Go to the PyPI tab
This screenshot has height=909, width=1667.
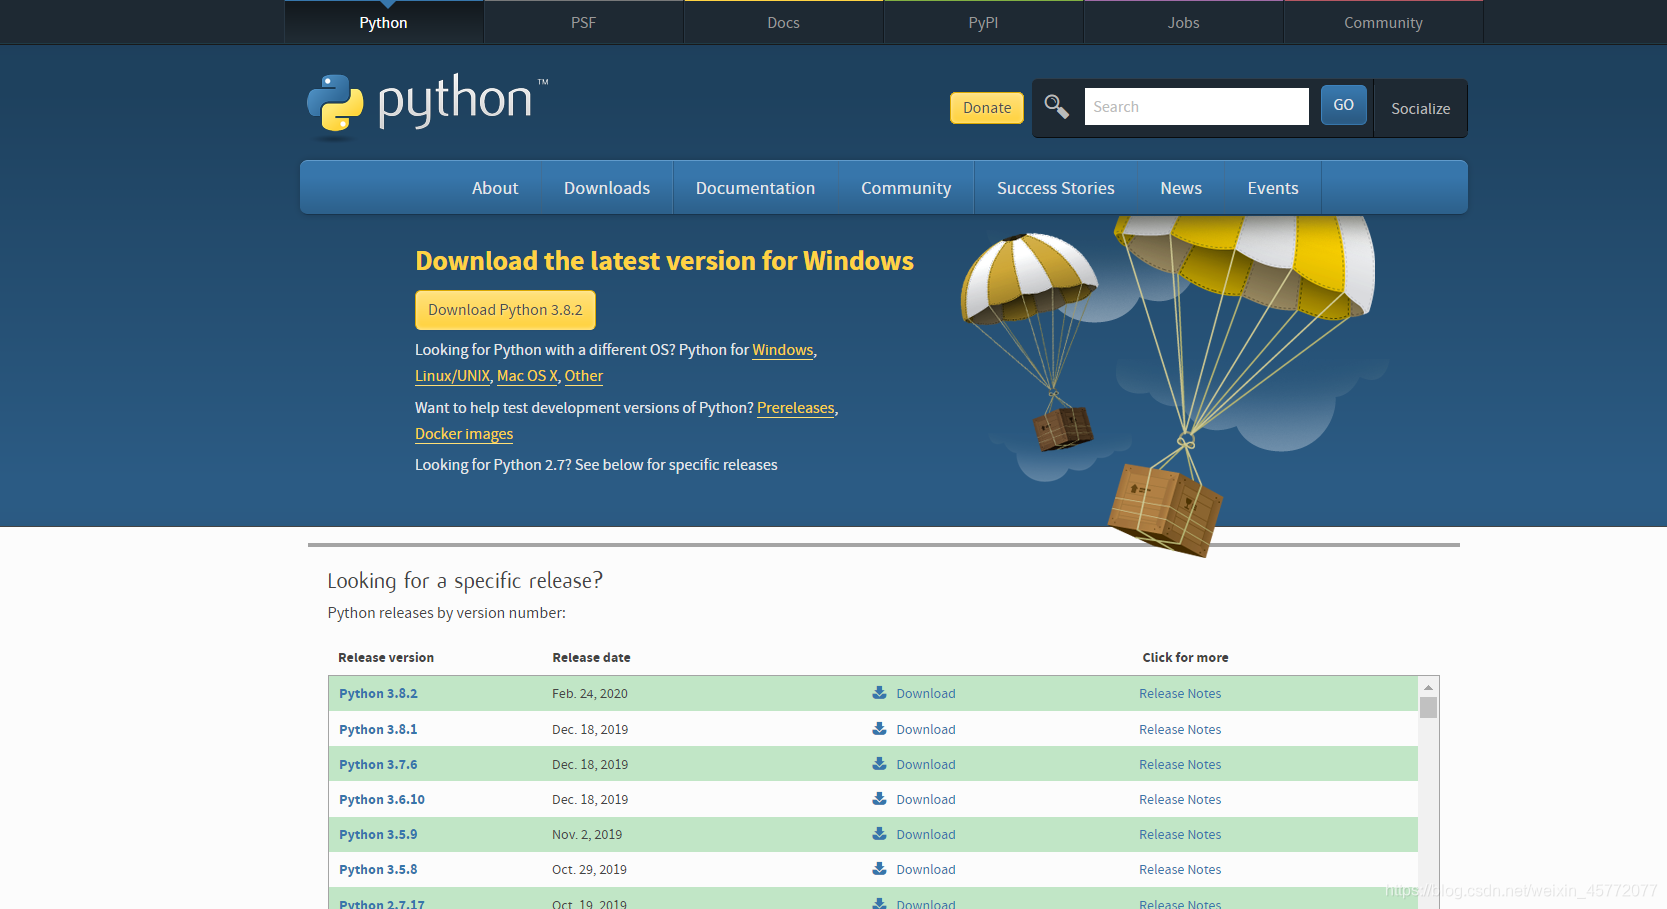pos(984,22)
